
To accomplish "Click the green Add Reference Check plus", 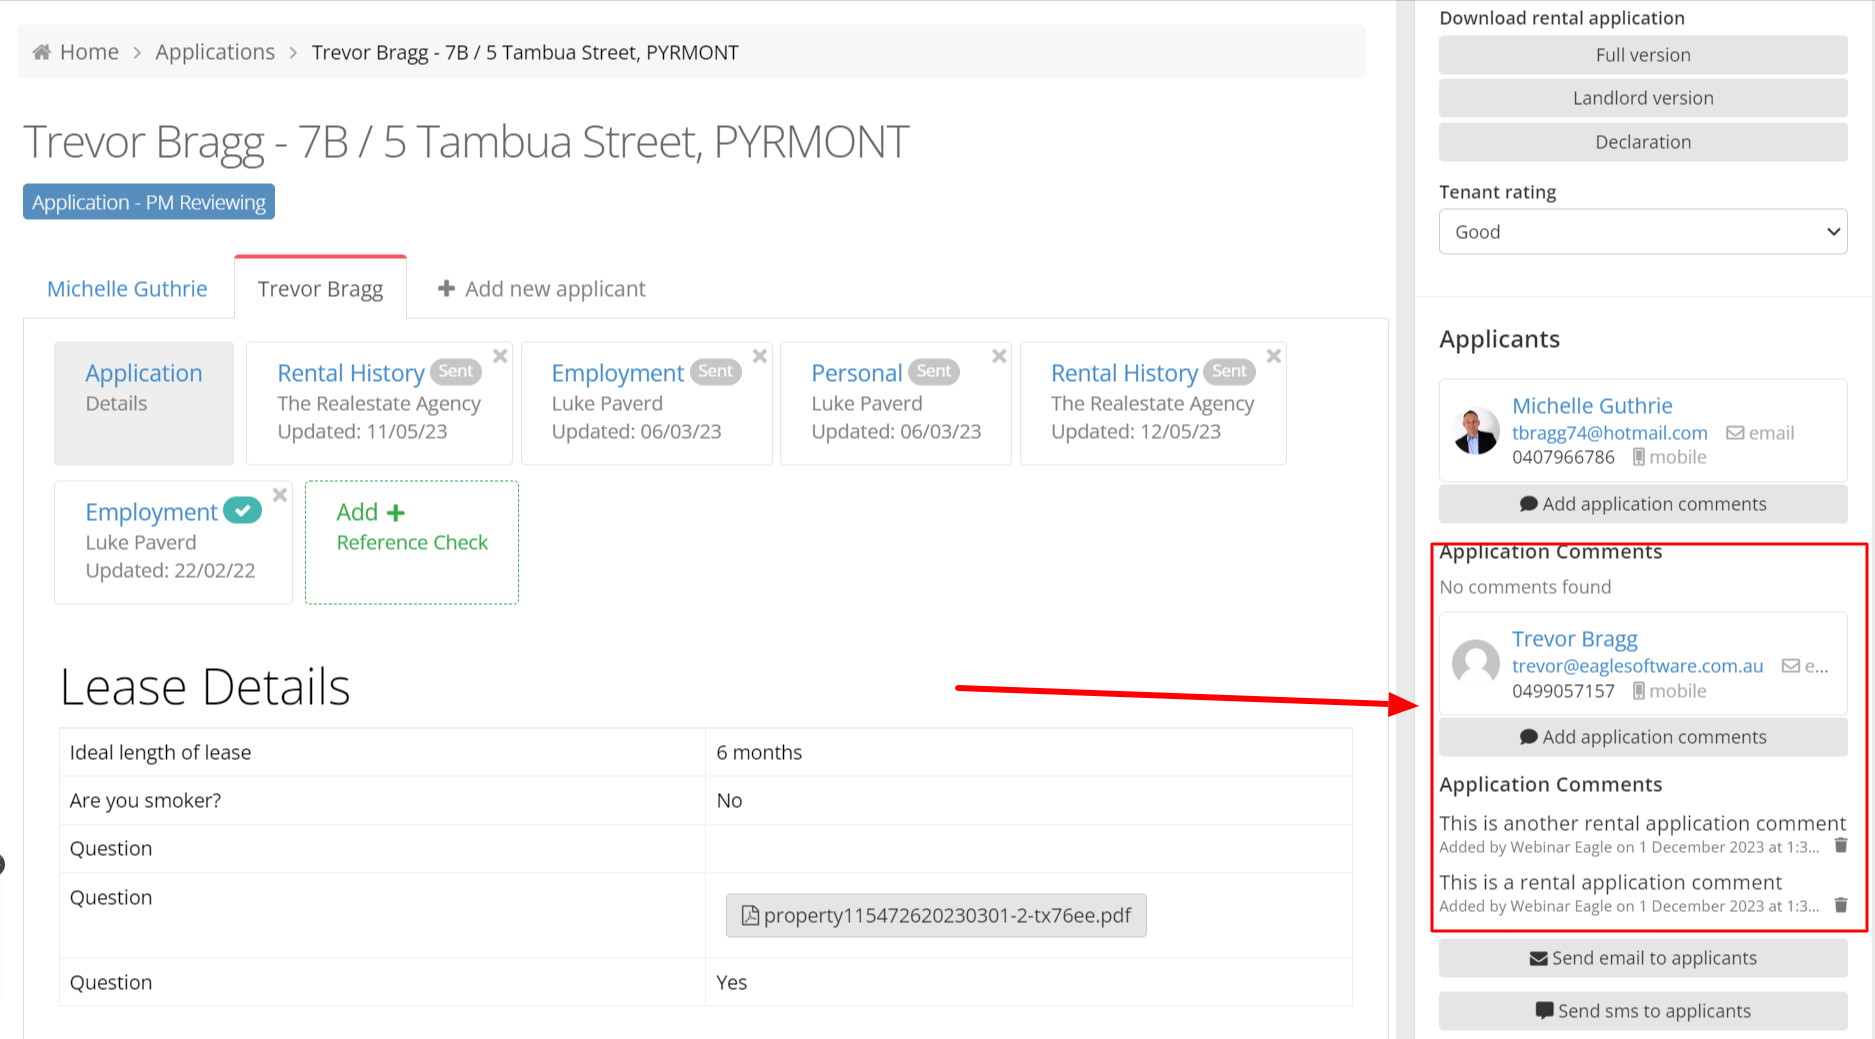I will (396, 513).
